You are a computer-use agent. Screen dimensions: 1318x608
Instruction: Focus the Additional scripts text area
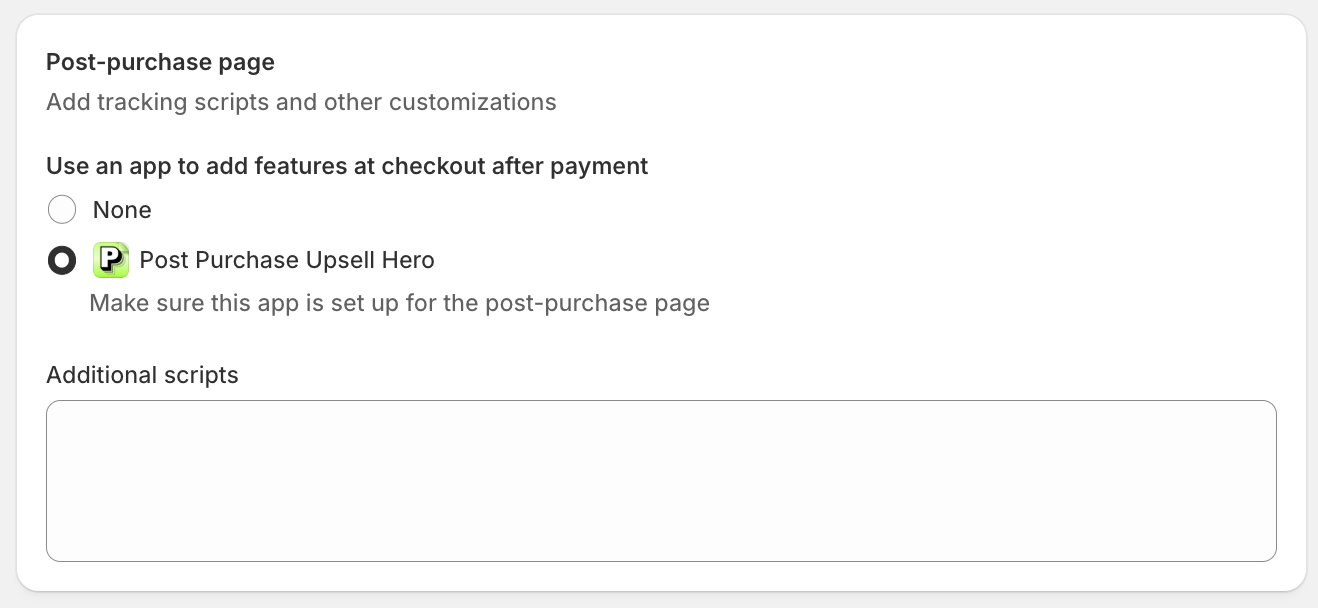point(661,481)
